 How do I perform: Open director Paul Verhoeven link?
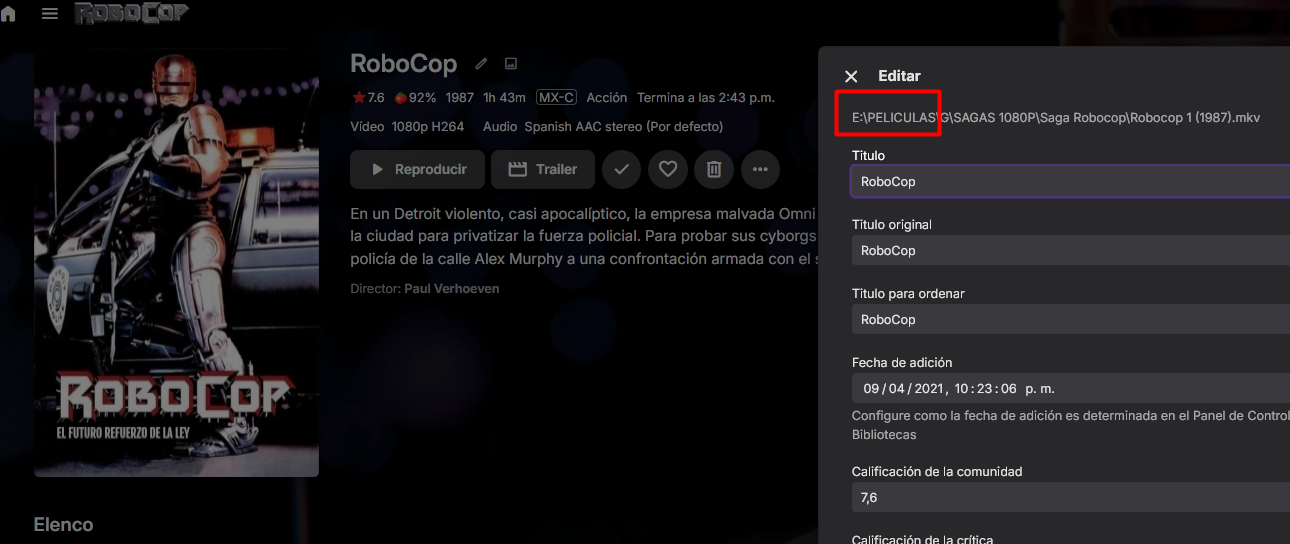coord(451,288)
